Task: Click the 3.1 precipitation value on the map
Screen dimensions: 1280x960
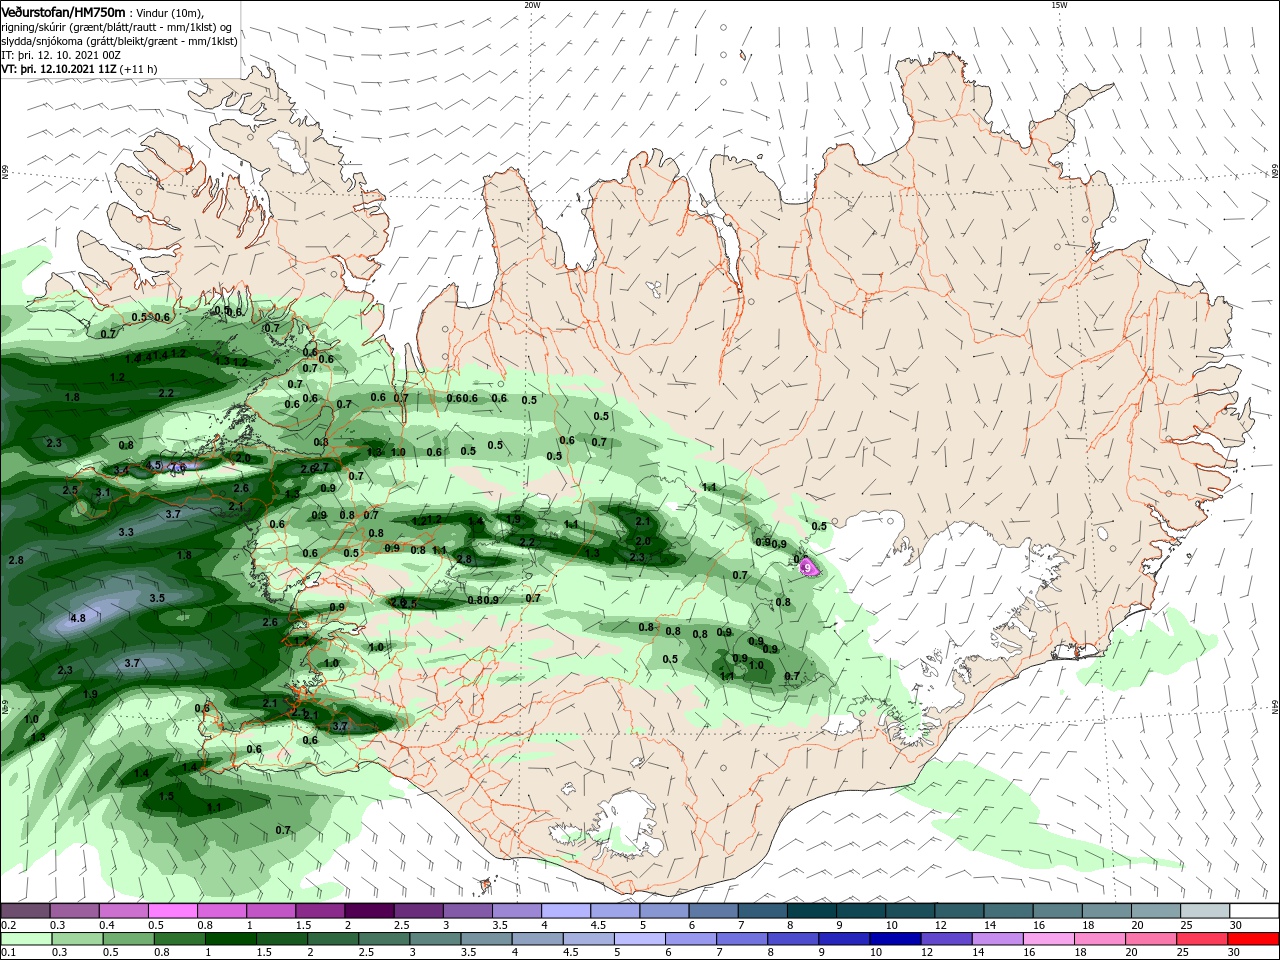Action: [x=103, y=493]
